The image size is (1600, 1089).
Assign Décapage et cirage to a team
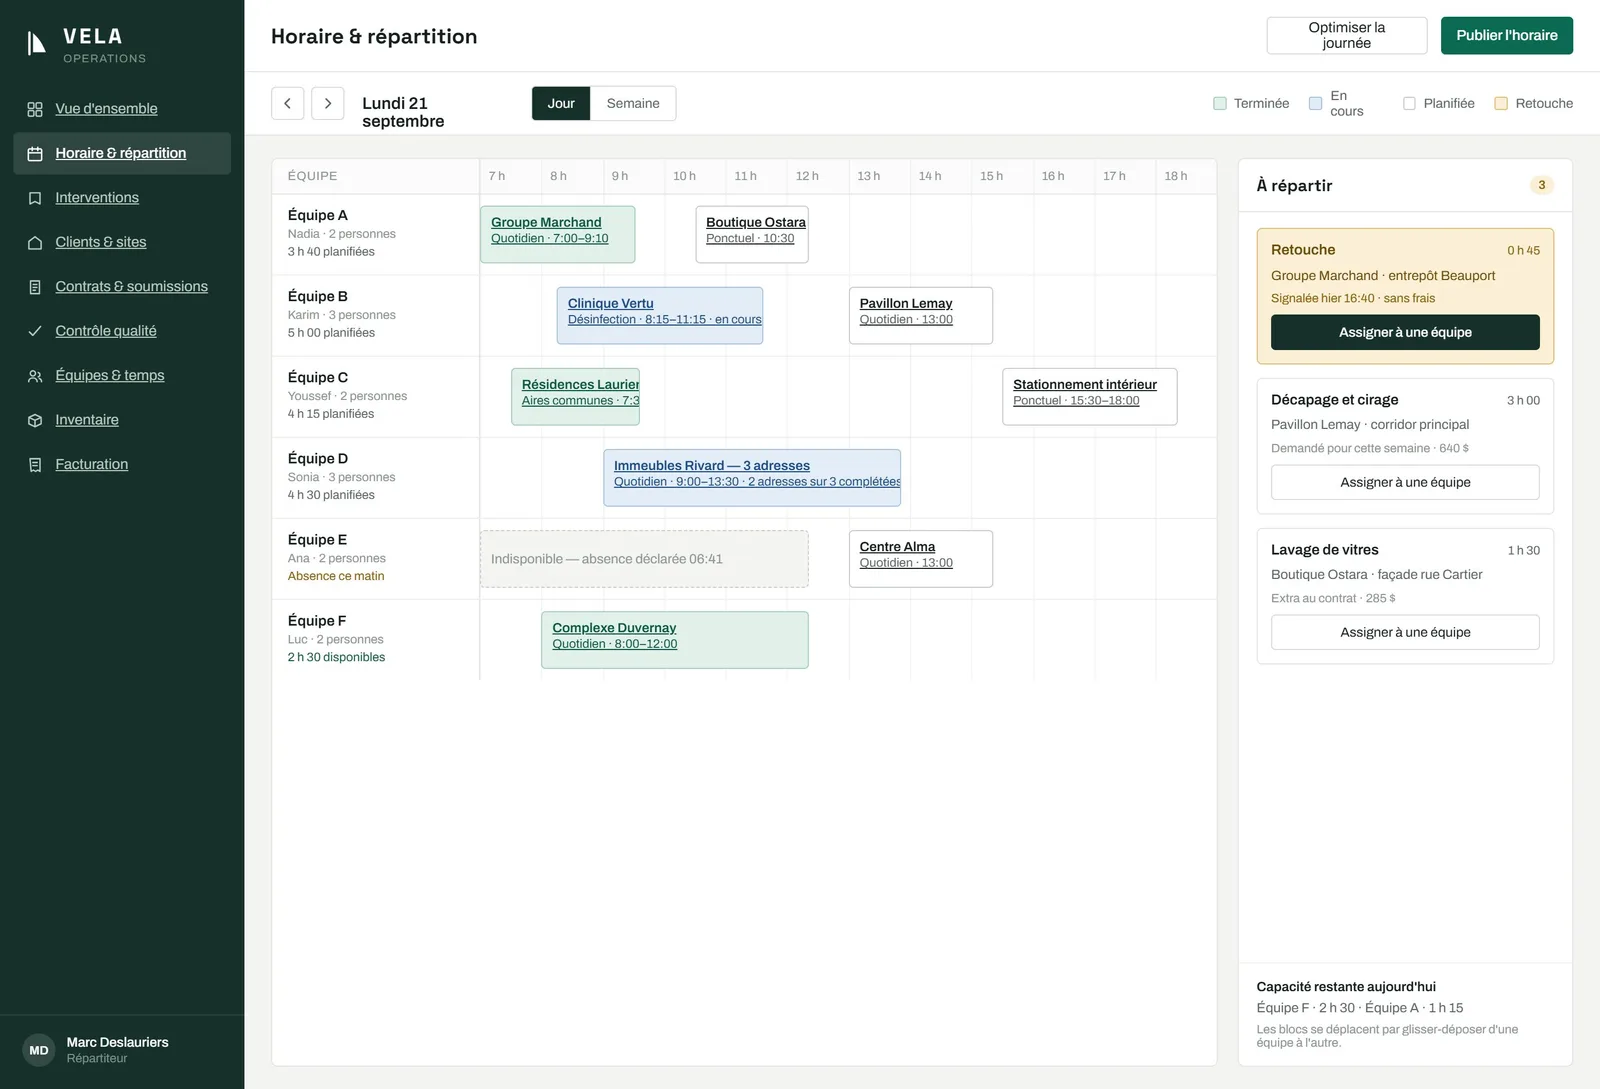coord(1405,482)
